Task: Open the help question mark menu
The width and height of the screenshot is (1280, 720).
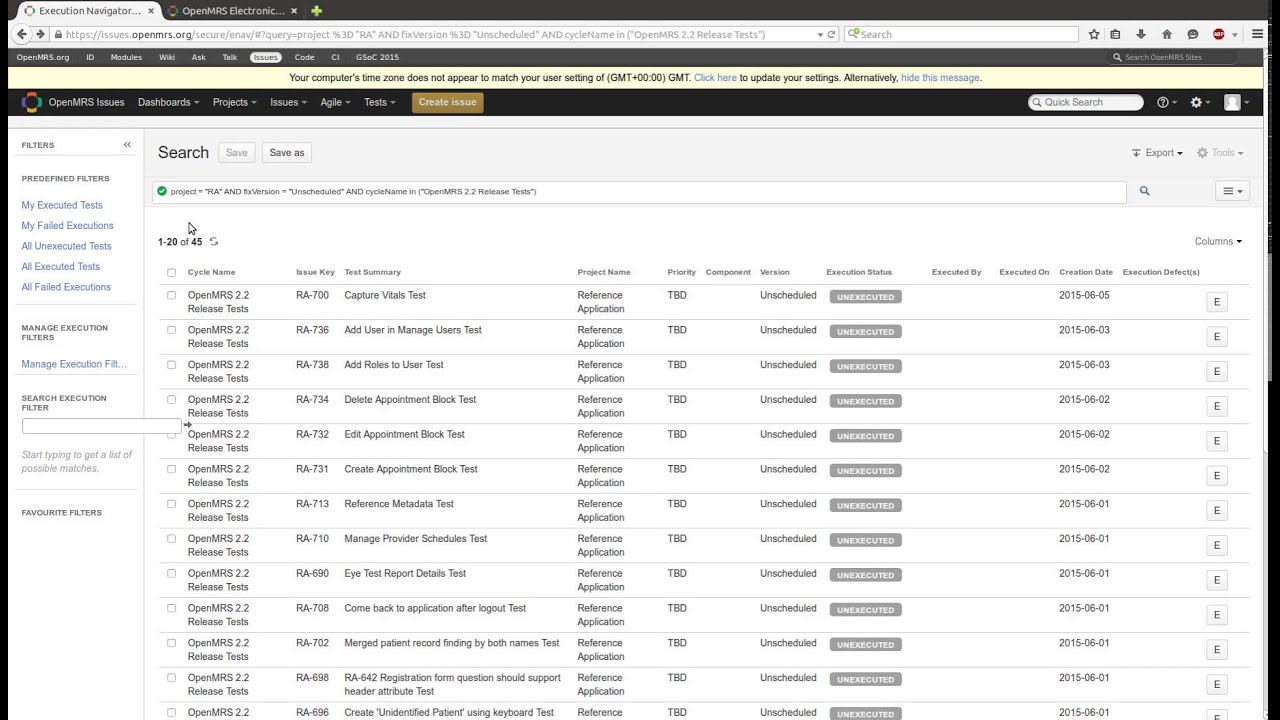Action: [x=1166, y=102]
